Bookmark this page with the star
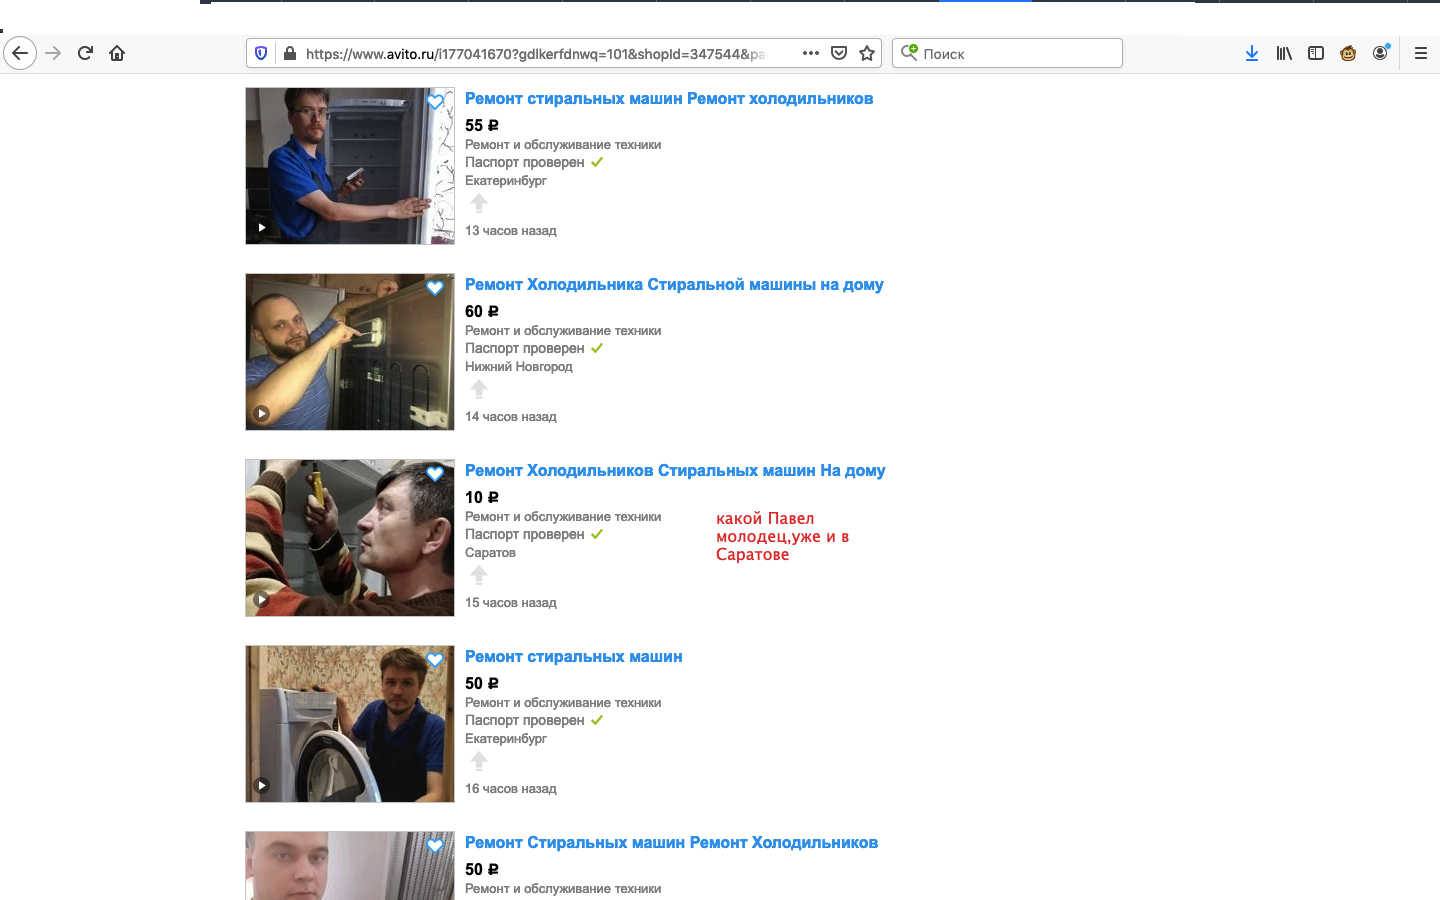The width and height of the screenshot is (1440, 900). pos(867,53)
